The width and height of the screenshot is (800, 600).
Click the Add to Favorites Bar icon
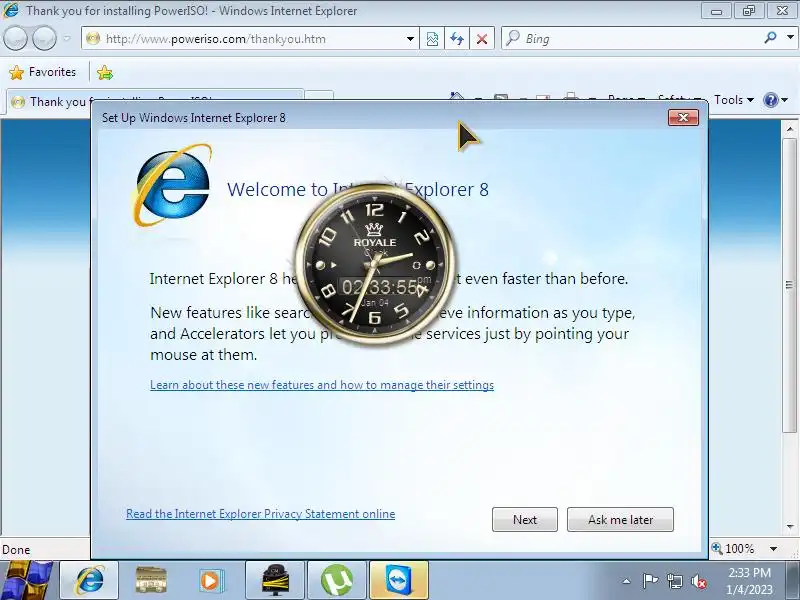pyautogui.click(x=105, y=72)
